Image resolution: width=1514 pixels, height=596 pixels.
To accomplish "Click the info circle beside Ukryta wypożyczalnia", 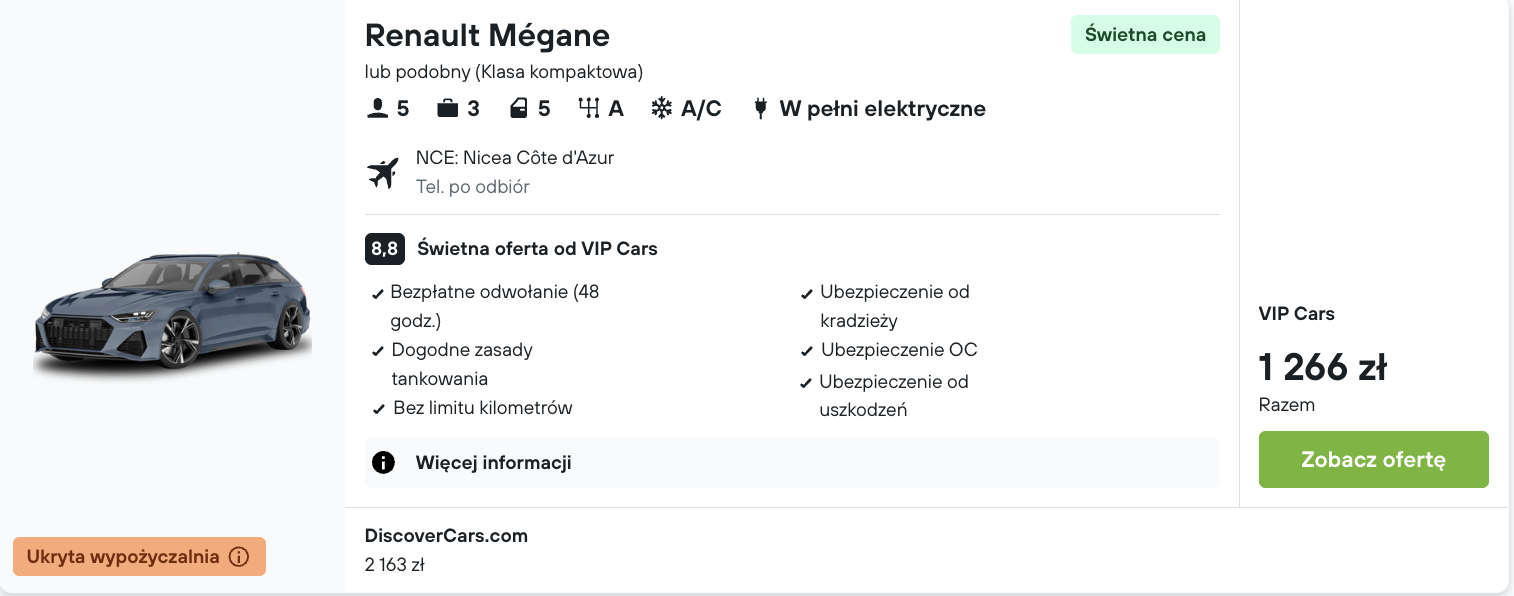I will 239,557.
